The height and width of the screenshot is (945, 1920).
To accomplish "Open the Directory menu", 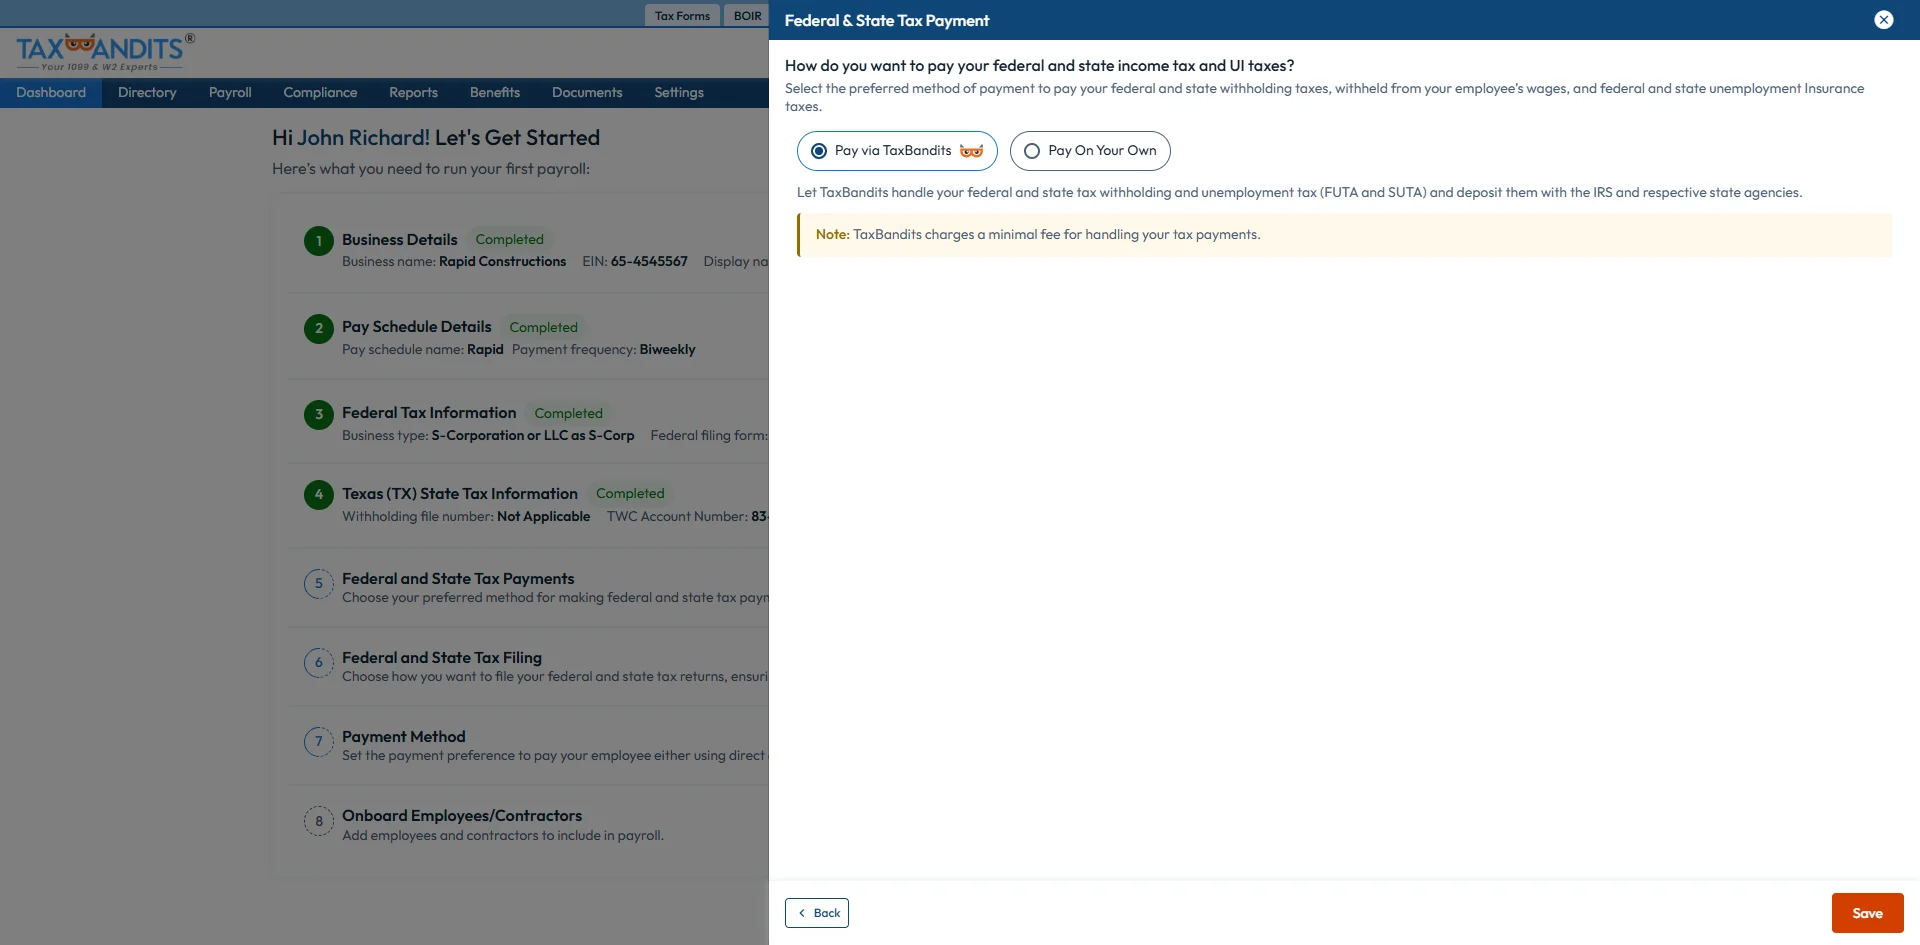I will (147, 93).
